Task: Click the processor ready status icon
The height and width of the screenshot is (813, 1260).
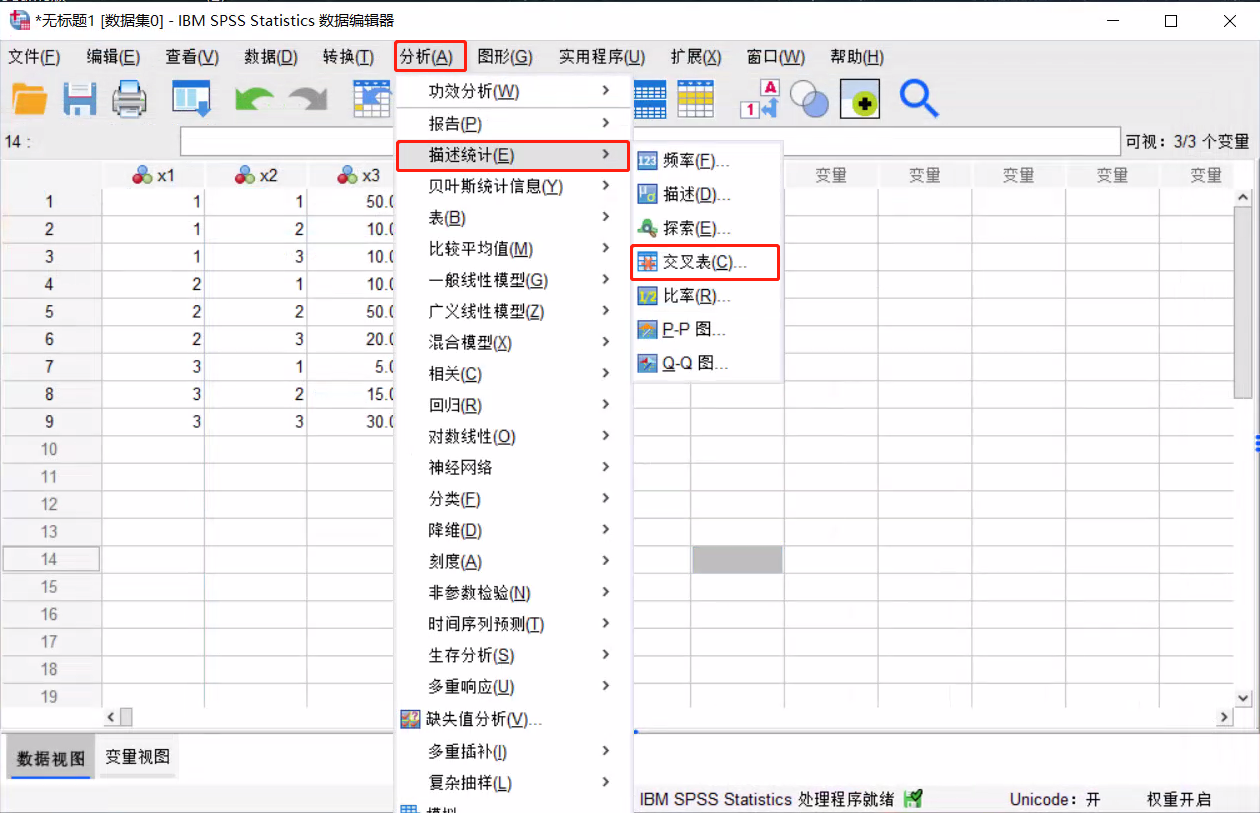Action: [912, 799]
